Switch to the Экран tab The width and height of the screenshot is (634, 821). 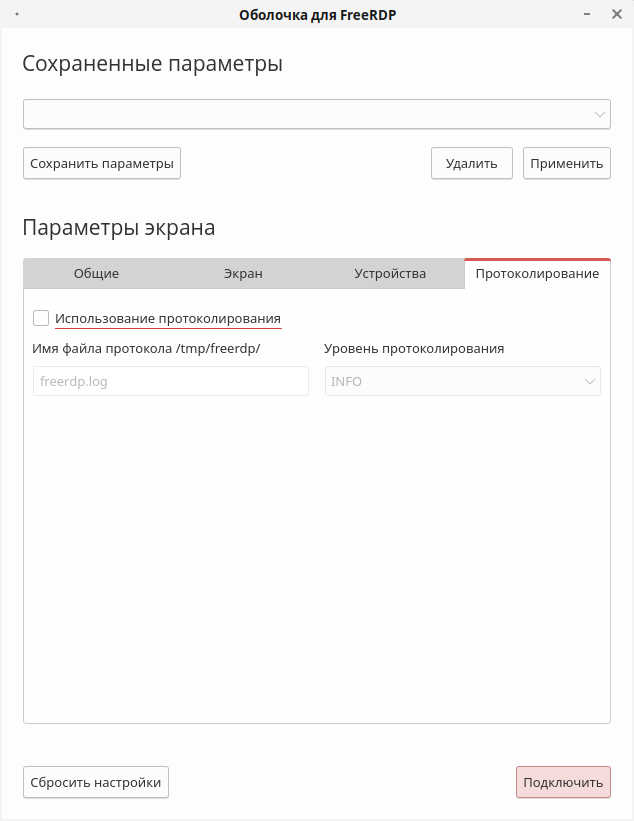(243, 273)
